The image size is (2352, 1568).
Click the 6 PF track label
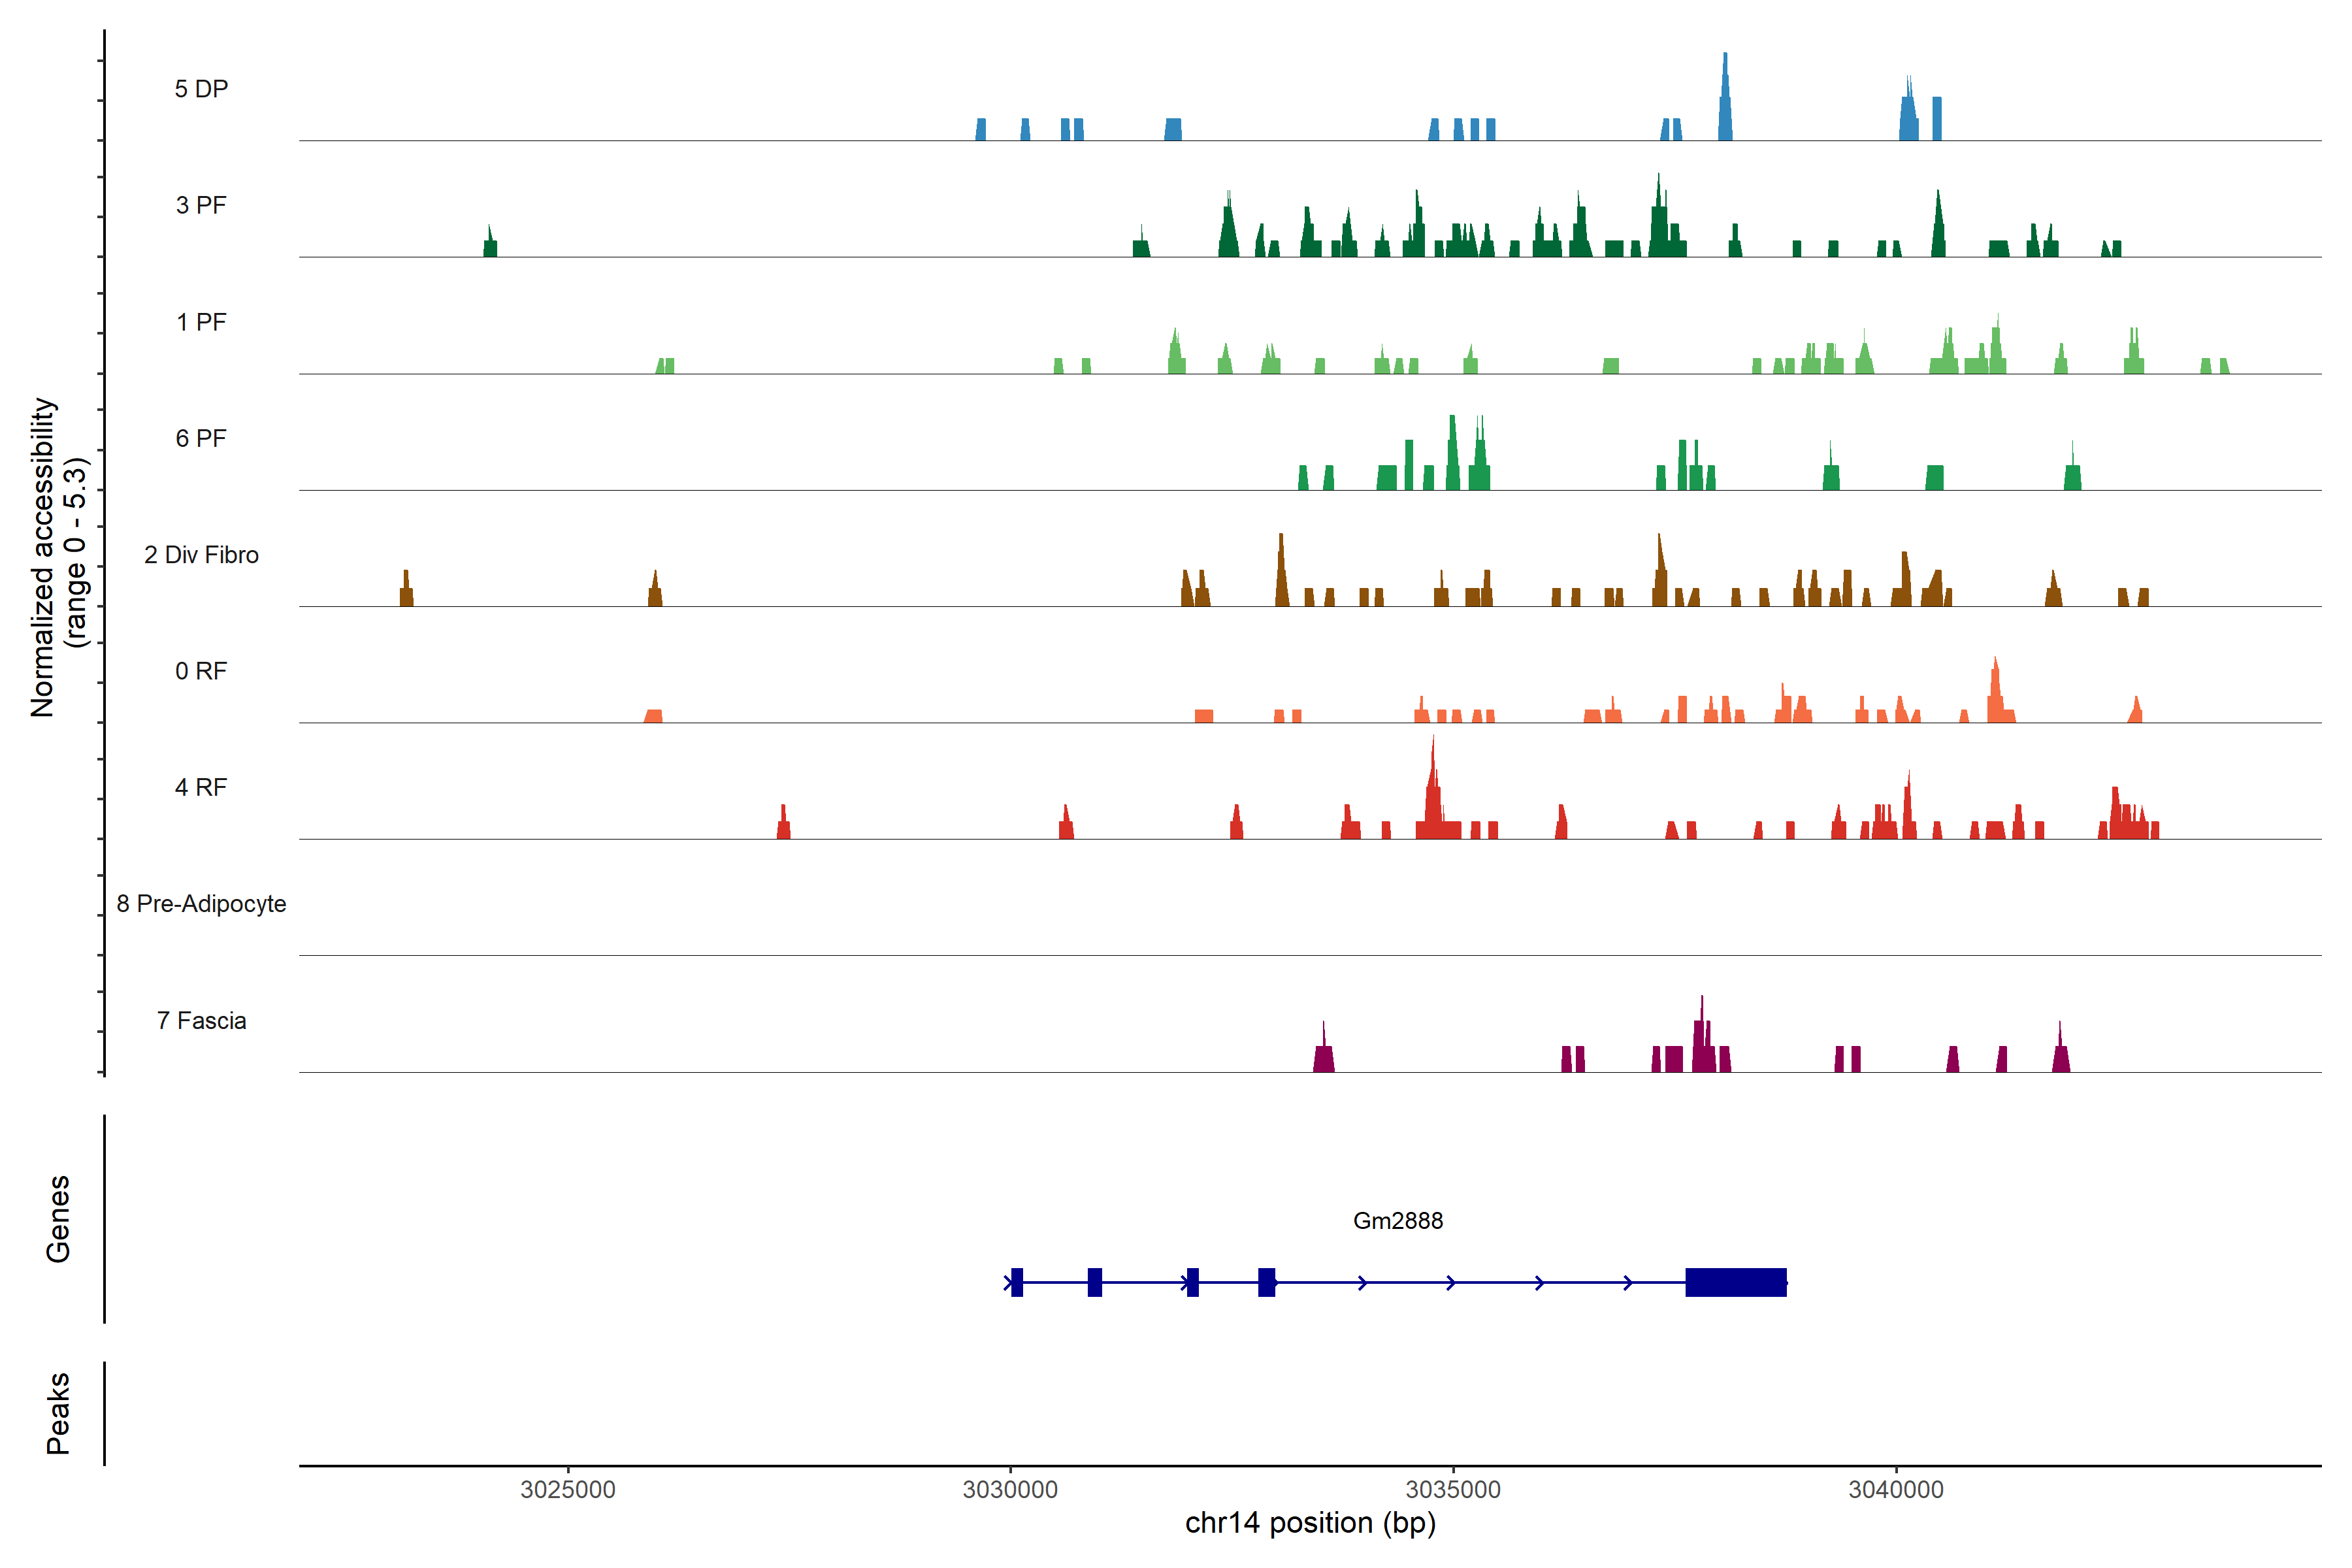201,438
